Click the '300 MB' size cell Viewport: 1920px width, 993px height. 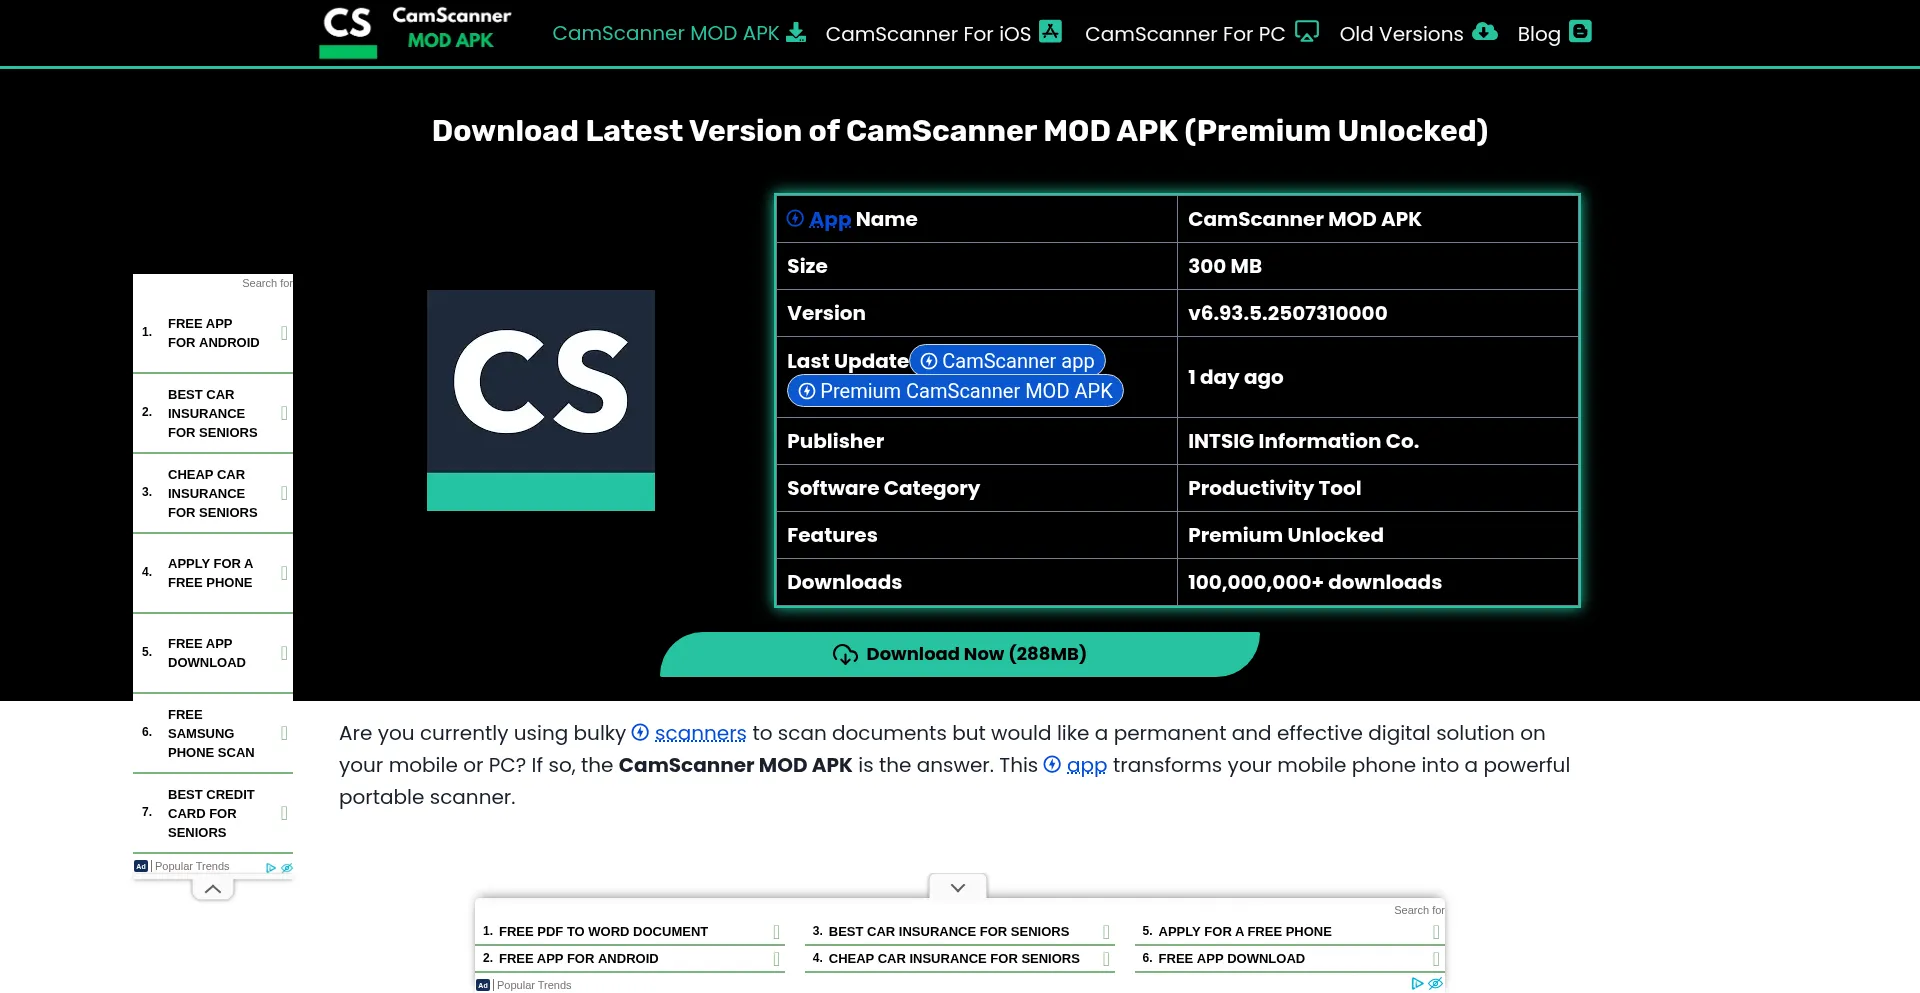click(x=1378, y=266)
